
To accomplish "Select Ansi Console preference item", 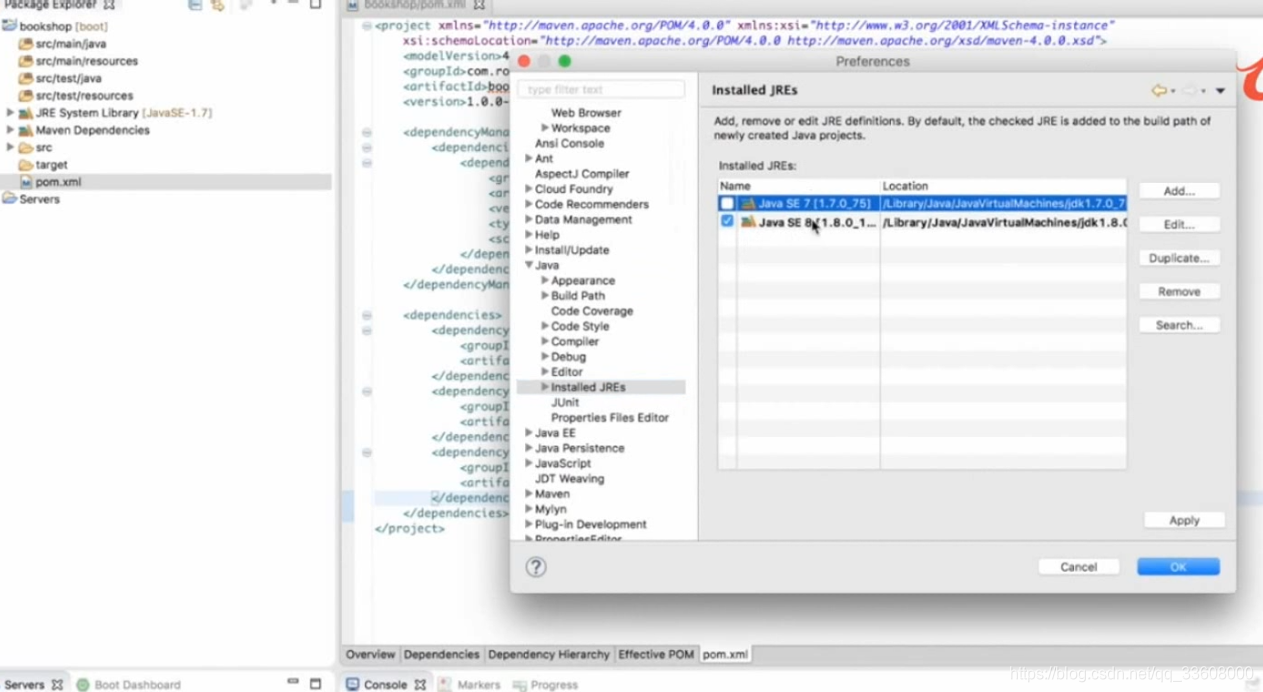I will (x=569, y=143).
